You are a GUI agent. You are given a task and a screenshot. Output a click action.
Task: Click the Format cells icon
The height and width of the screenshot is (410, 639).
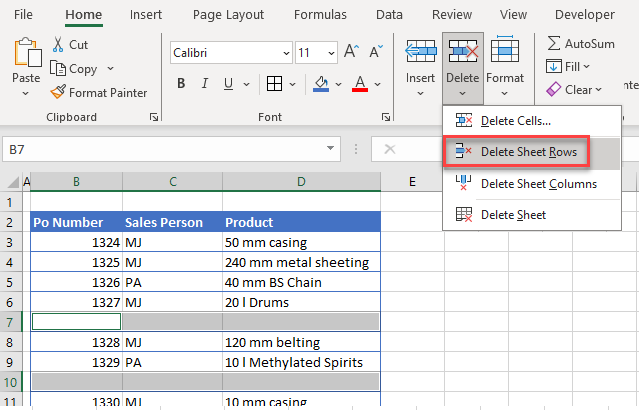[x=505, y=52]
